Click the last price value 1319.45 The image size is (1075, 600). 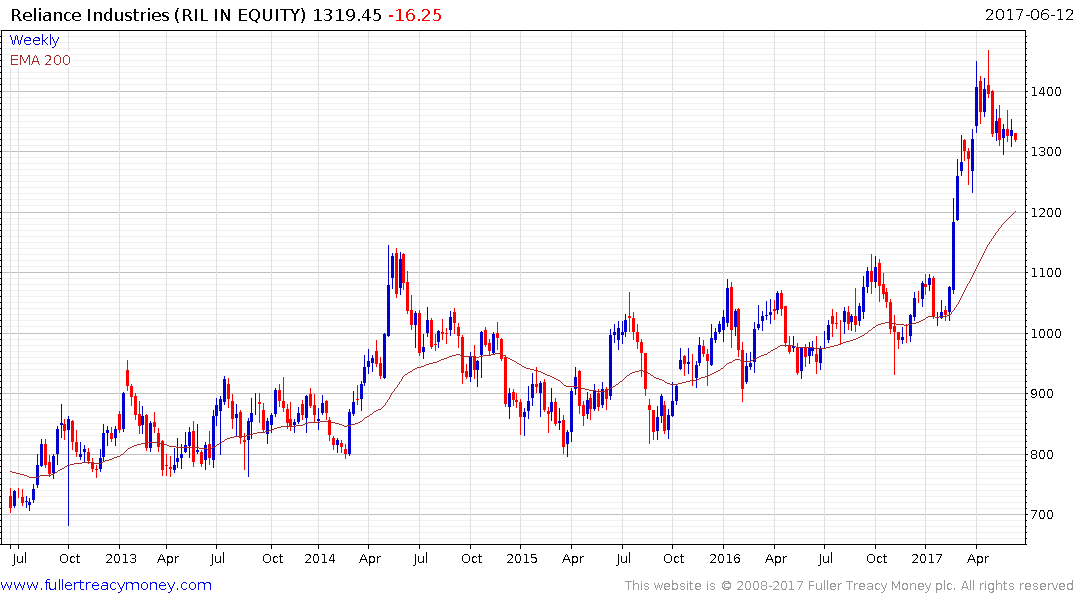[x=347, y=15]
